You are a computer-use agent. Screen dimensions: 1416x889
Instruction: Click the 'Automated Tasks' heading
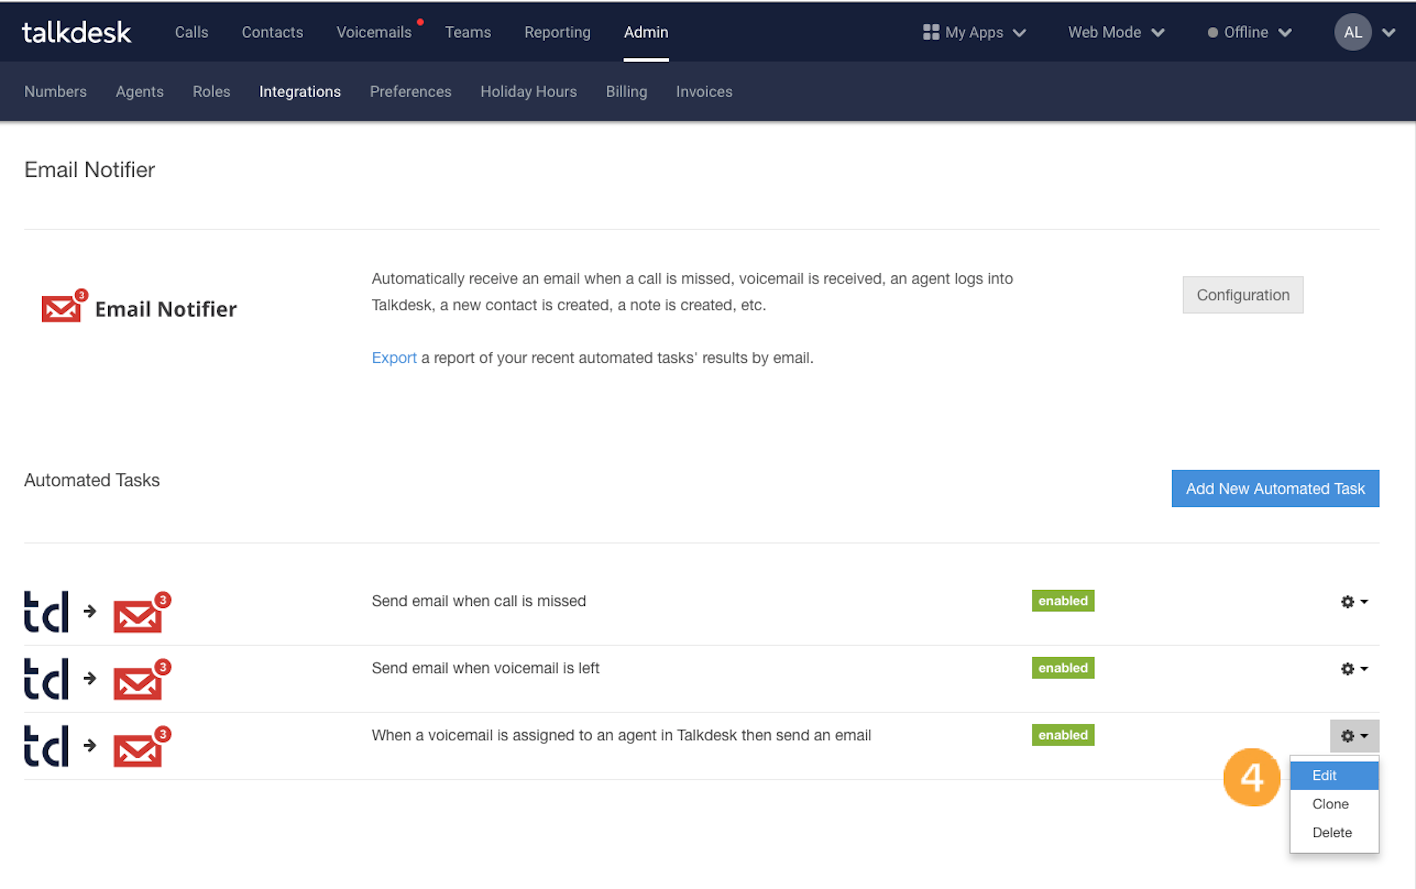coord(92,480)
